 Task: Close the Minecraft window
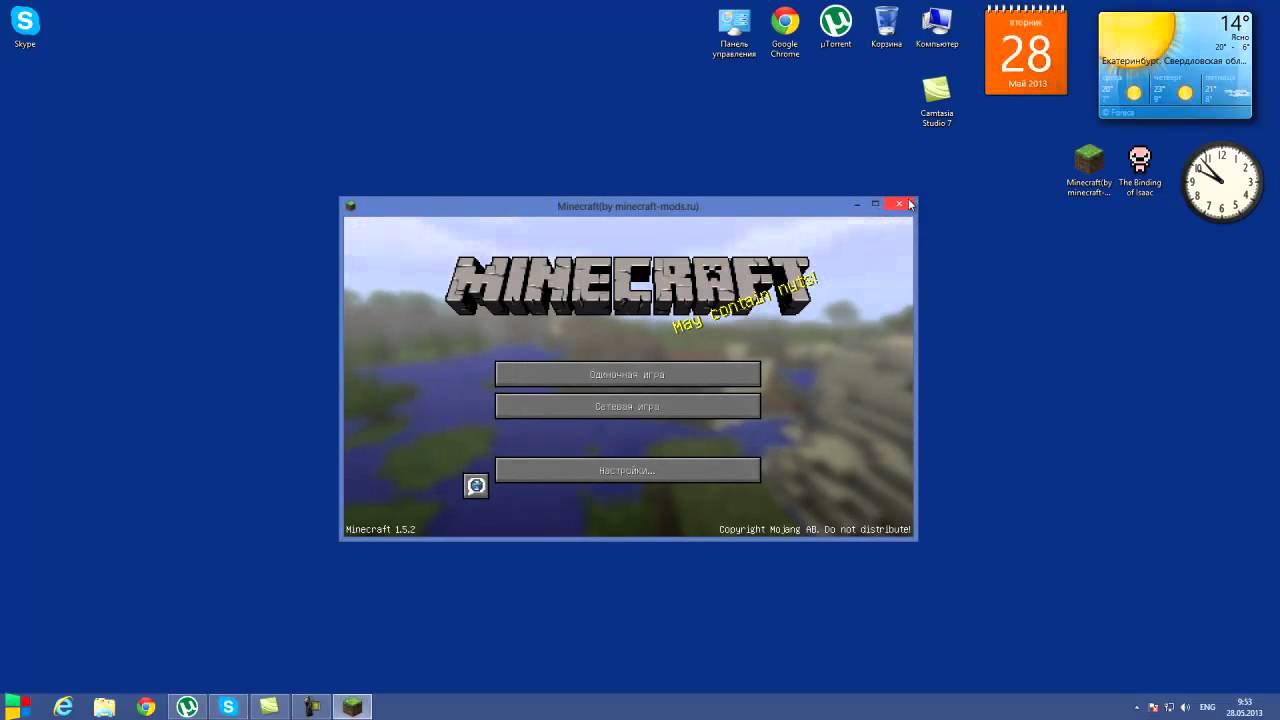(x=899, y=204)
